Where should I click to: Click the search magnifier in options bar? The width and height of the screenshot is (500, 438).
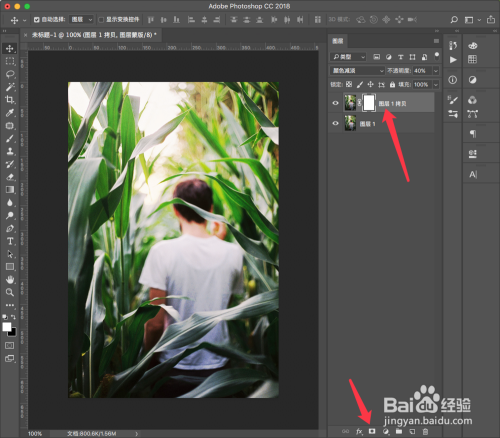point(454,20)
